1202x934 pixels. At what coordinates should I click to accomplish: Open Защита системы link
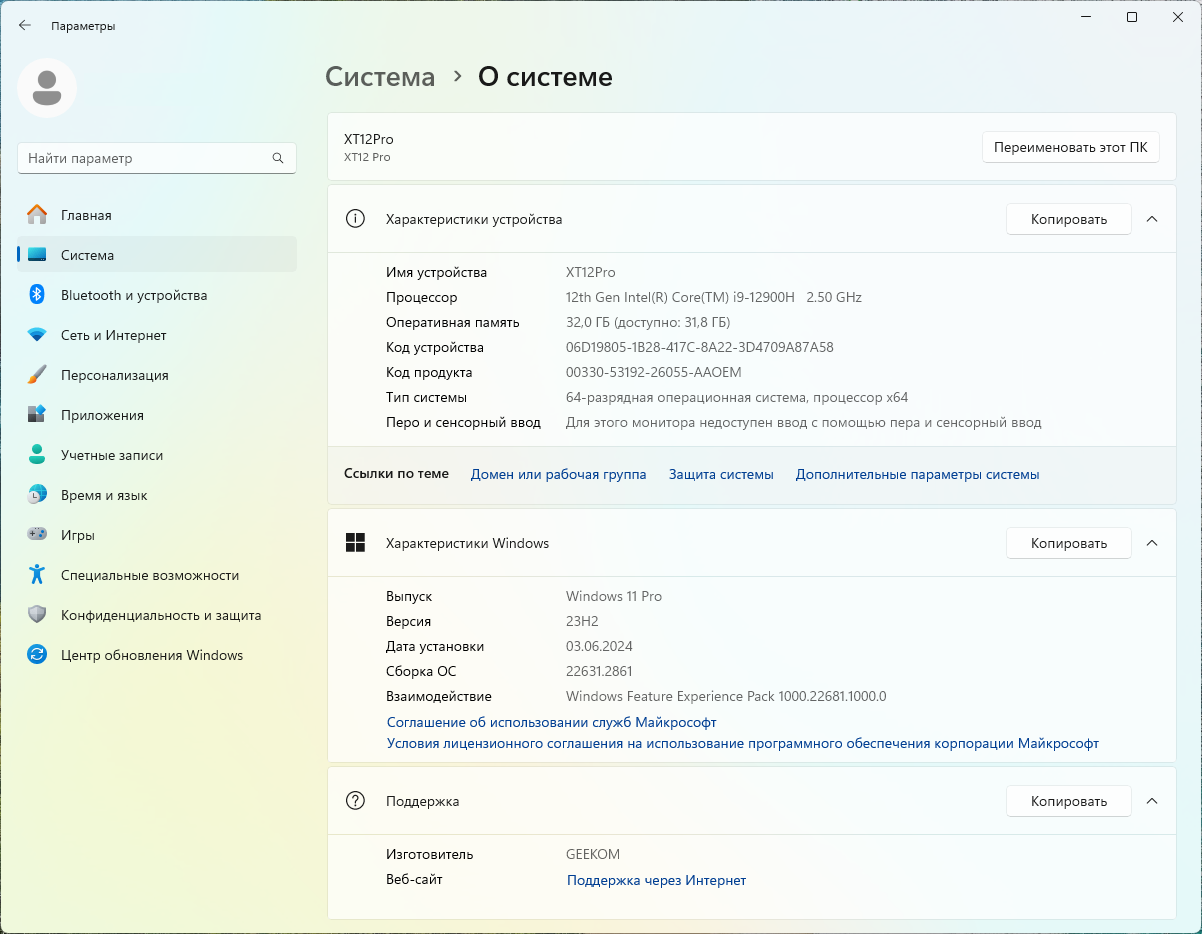(721, 474)
